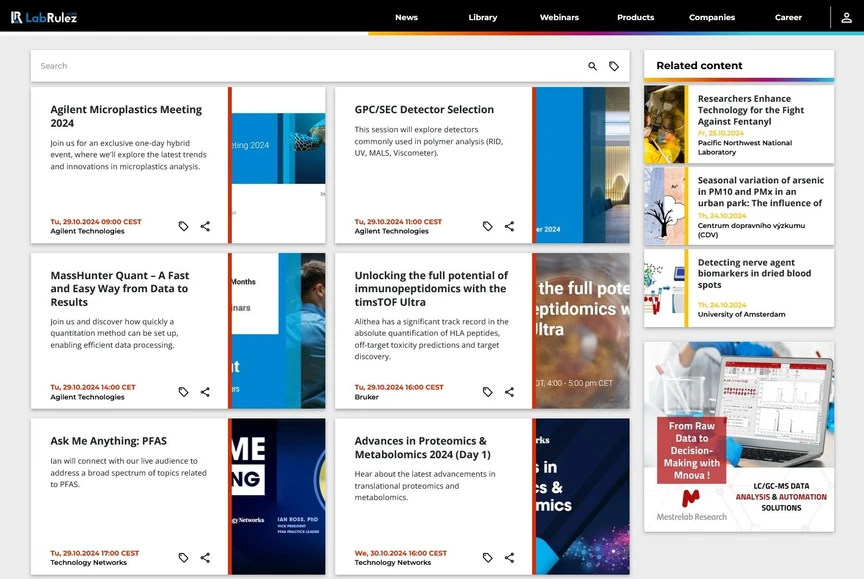
Task: Open the Products menu item
Action: pyautogui.click(x=635, y=17)
